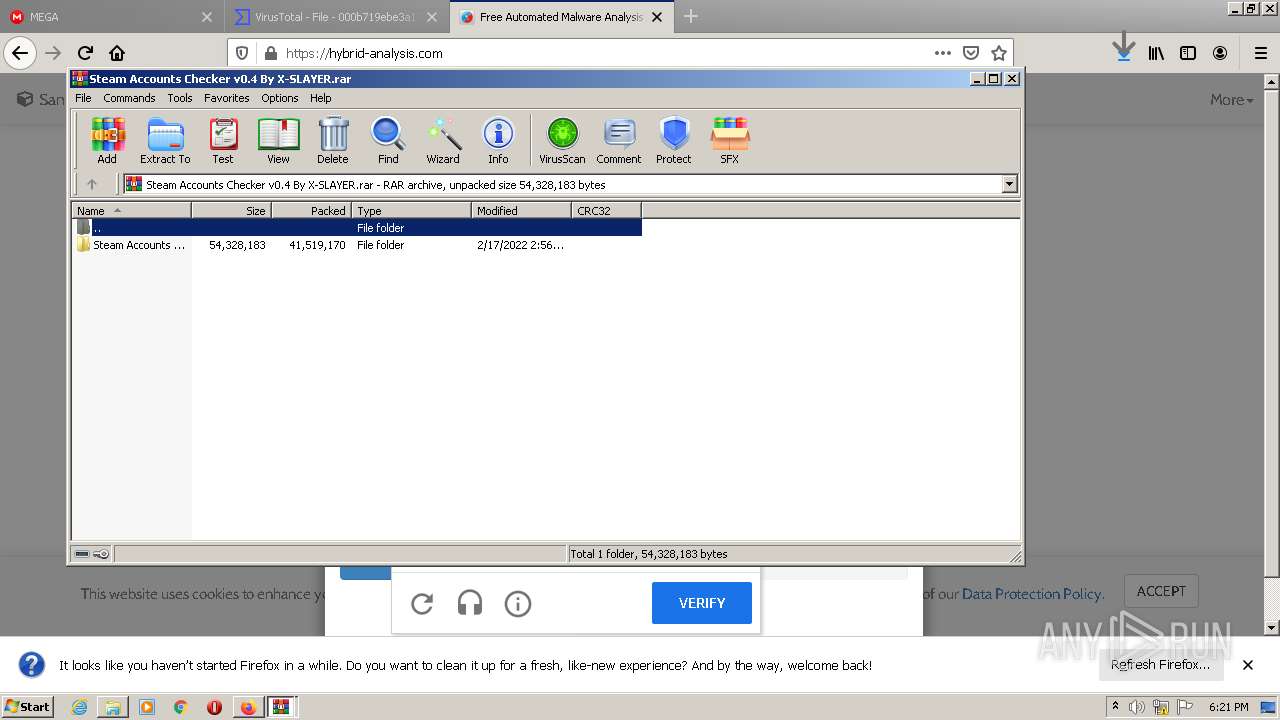Click ACCEPT on the cookie banner
1280x720 pixels.
(x=1161, y=591)
